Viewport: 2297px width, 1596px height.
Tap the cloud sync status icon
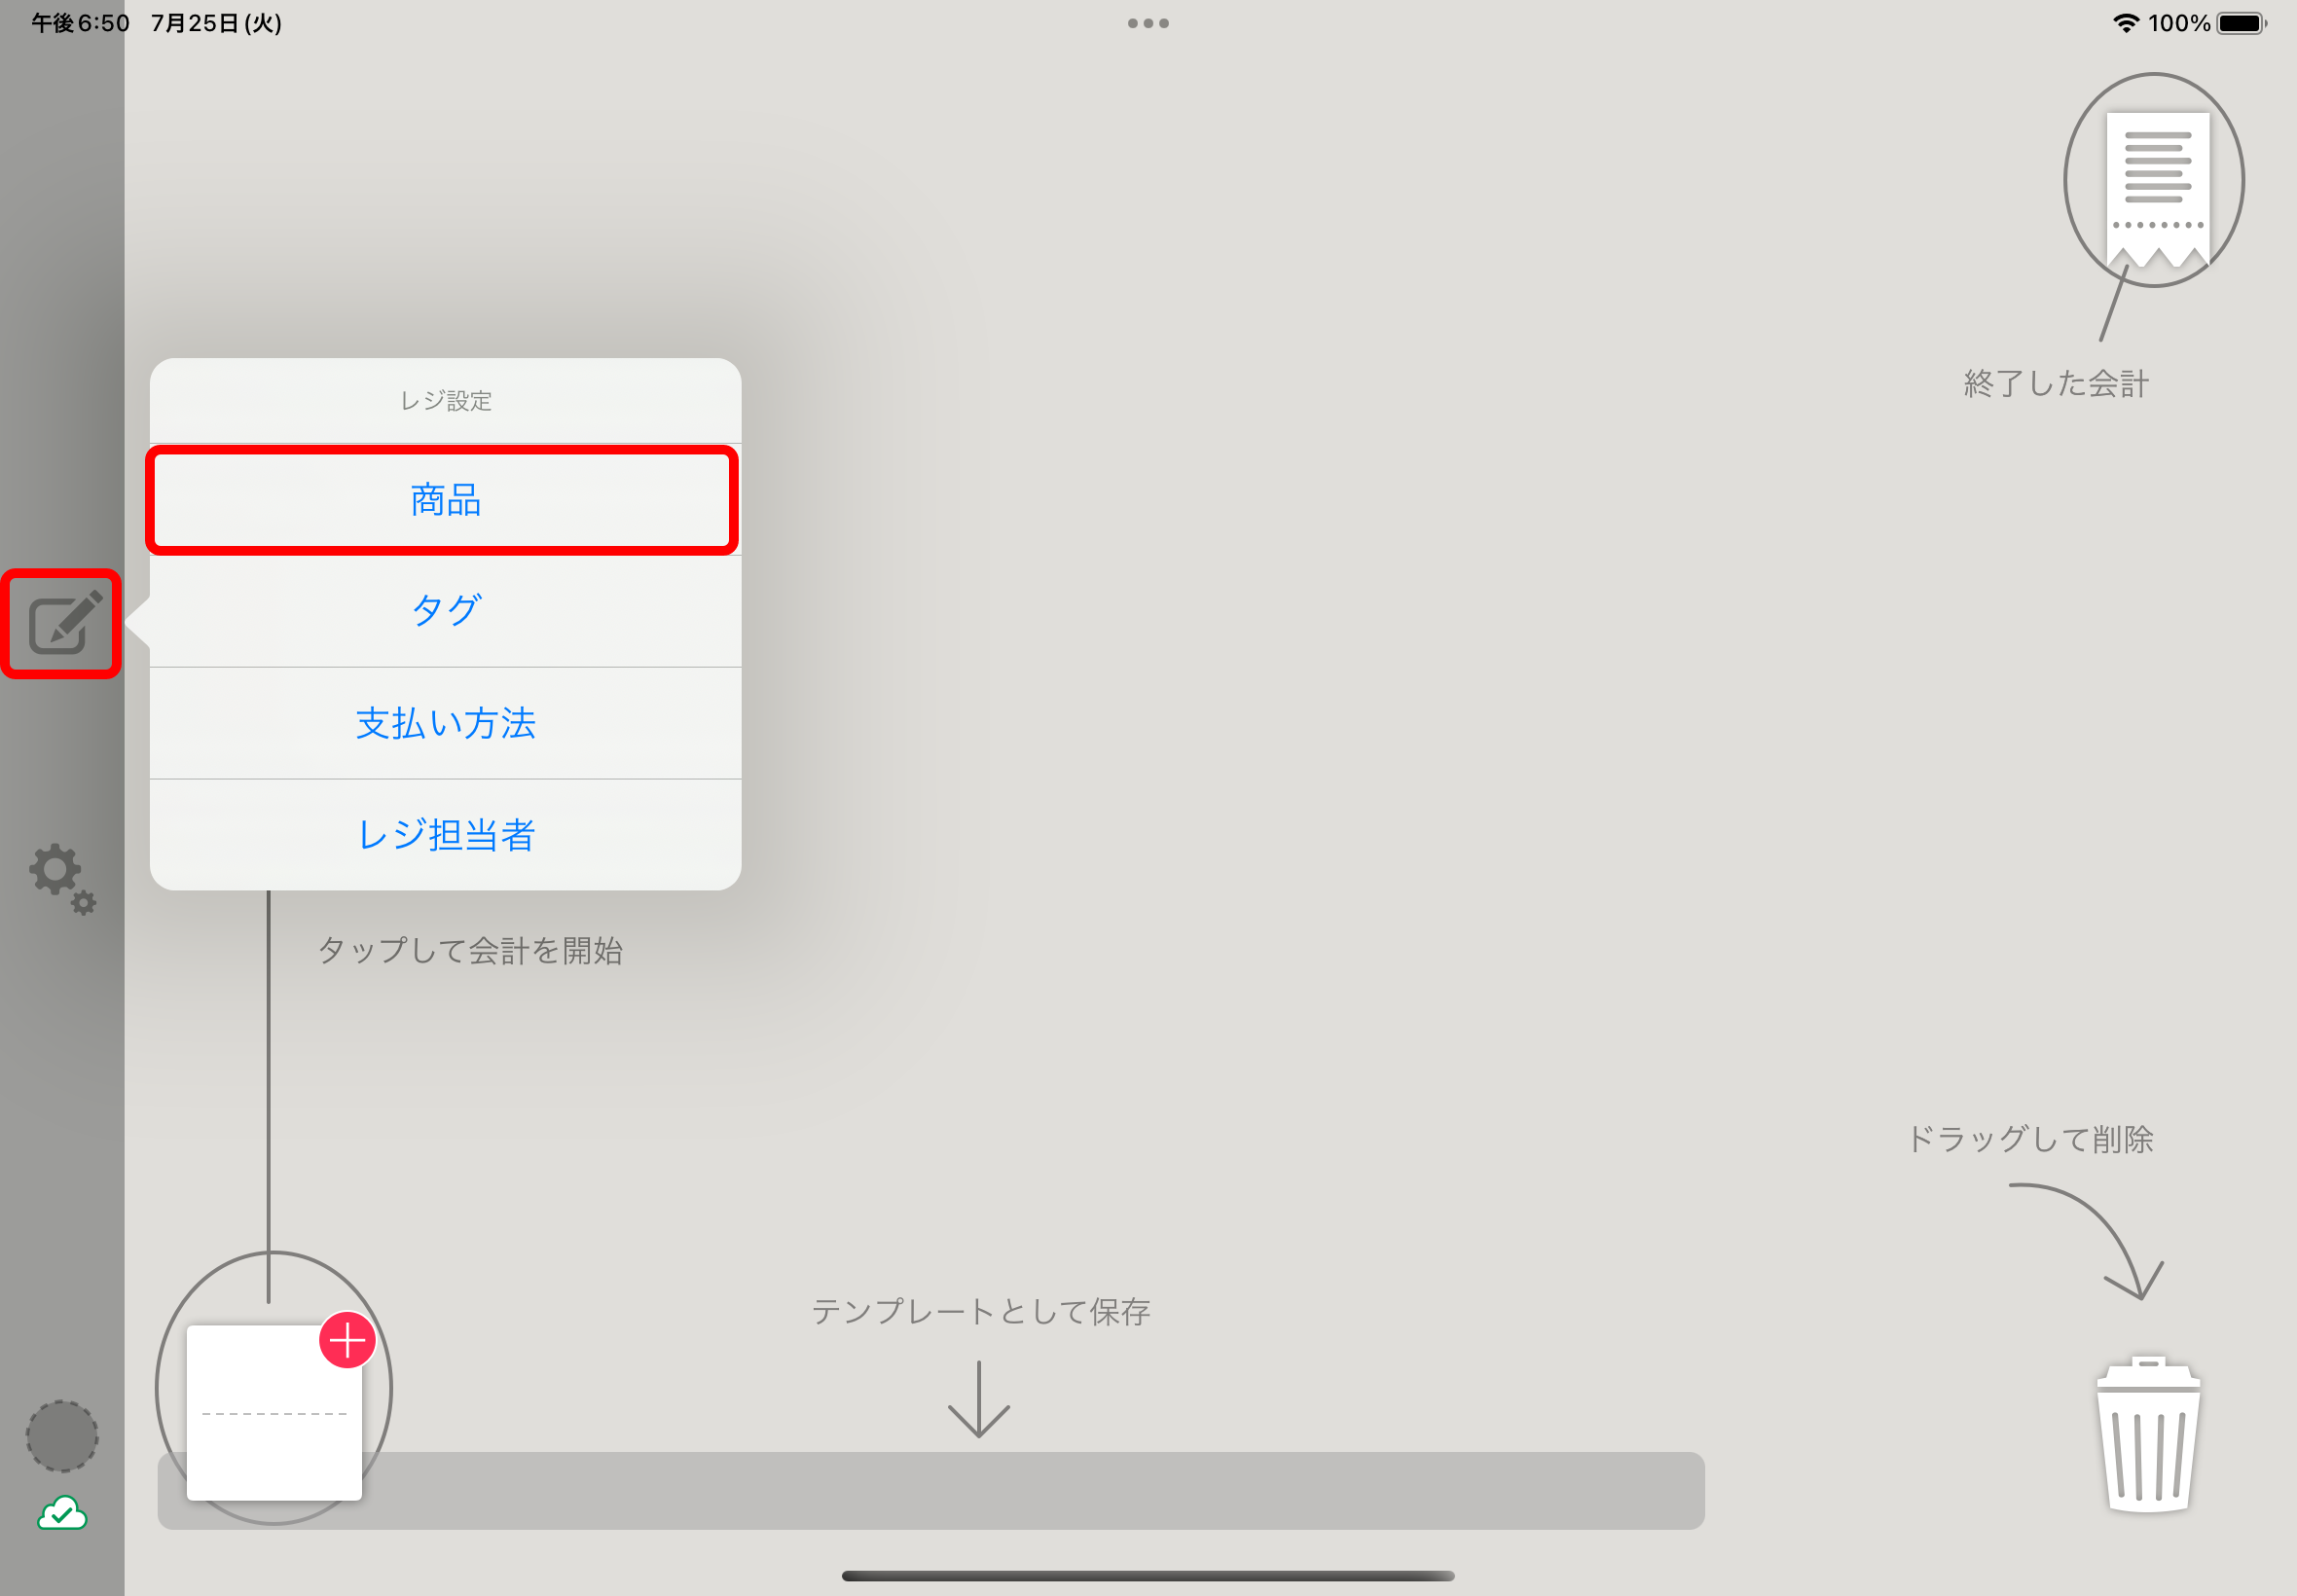(62, 1512)
